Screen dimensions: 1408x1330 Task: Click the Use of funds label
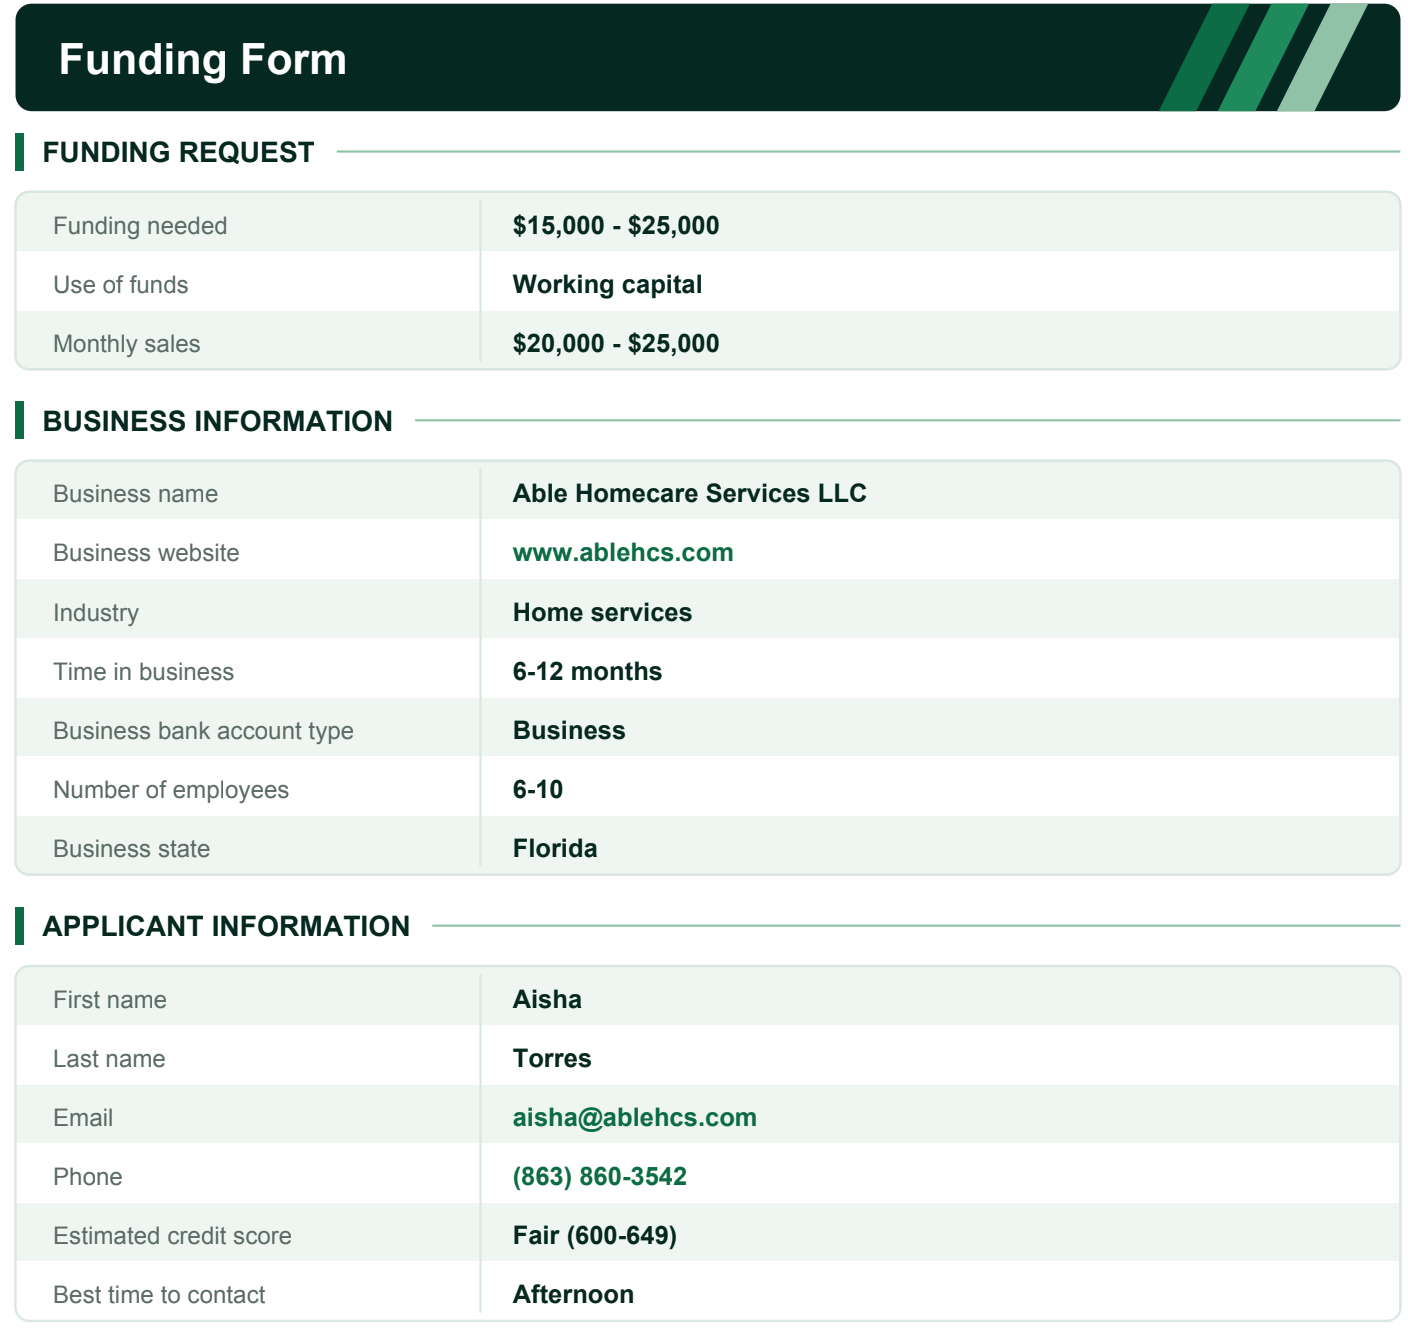tap(121, 285)
